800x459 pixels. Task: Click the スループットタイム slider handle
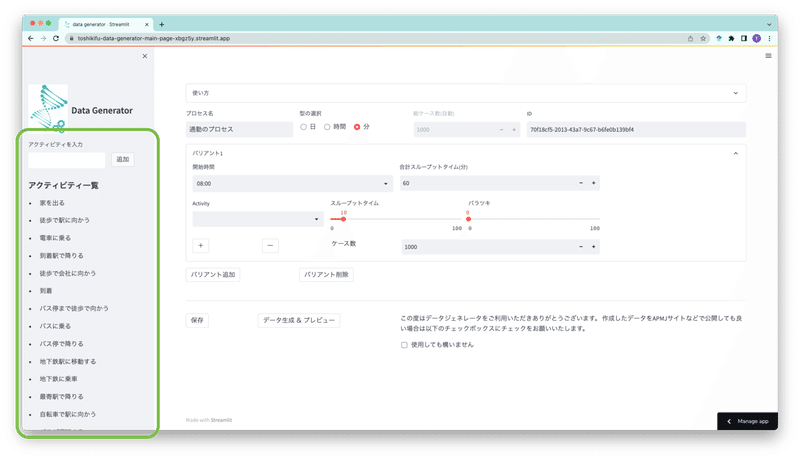click(x=343, y=219)
